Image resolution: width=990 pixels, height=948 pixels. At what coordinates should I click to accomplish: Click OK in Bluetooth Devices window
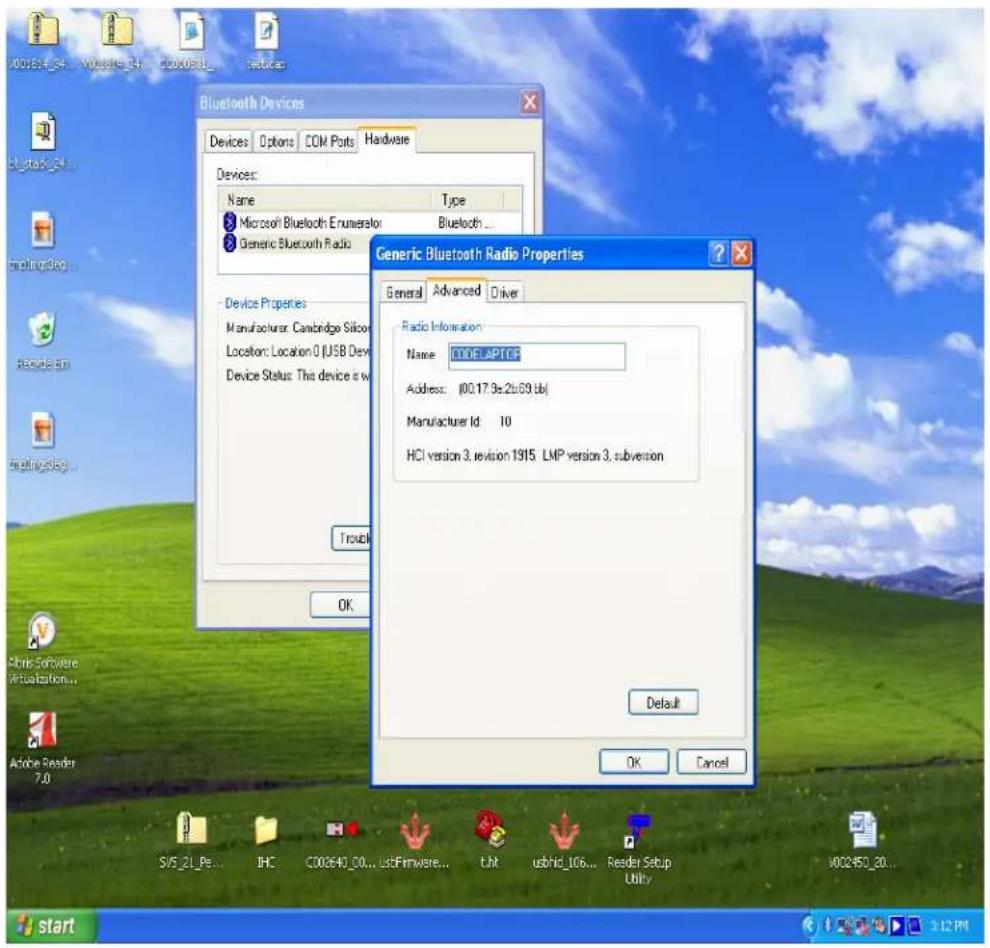point(341,604)
